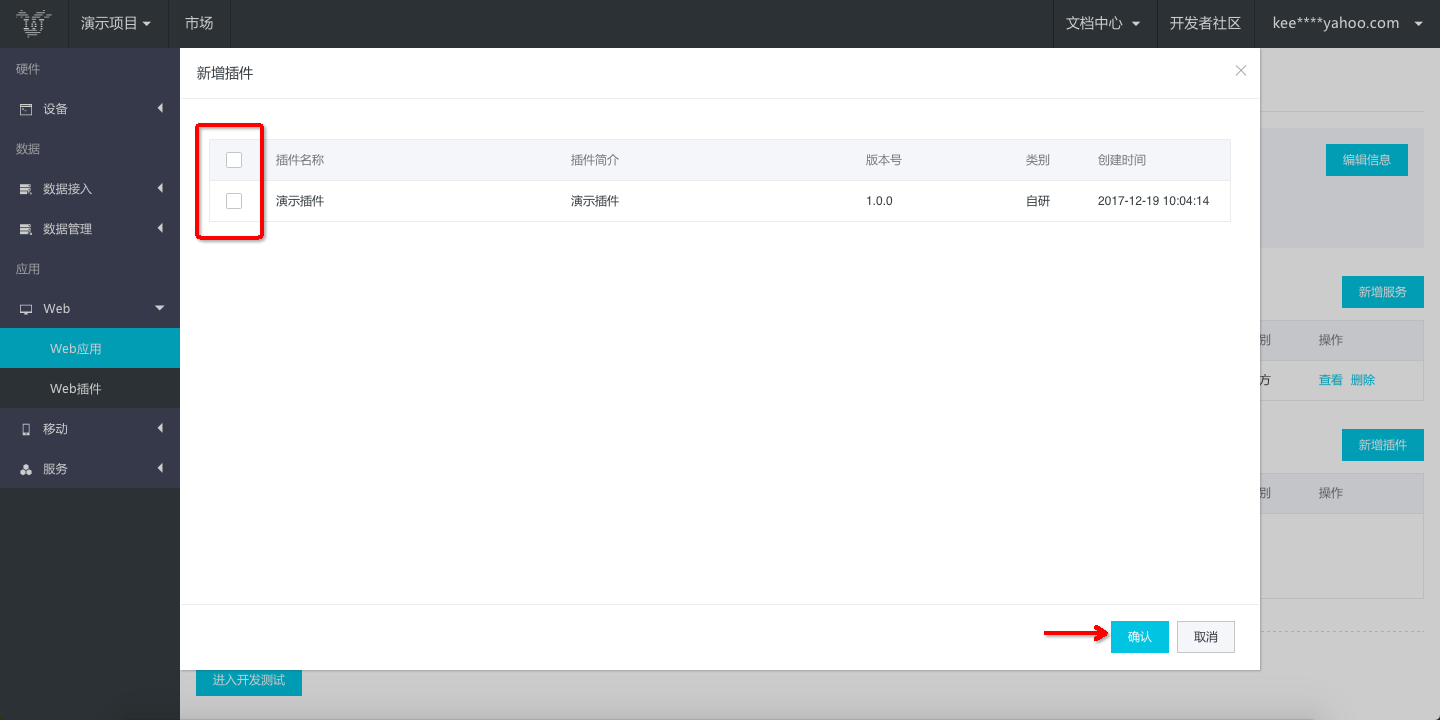Tick the checkbox for 演示插件 row
The height and width of the screenshot is (720, 1440).
[234, 201]
